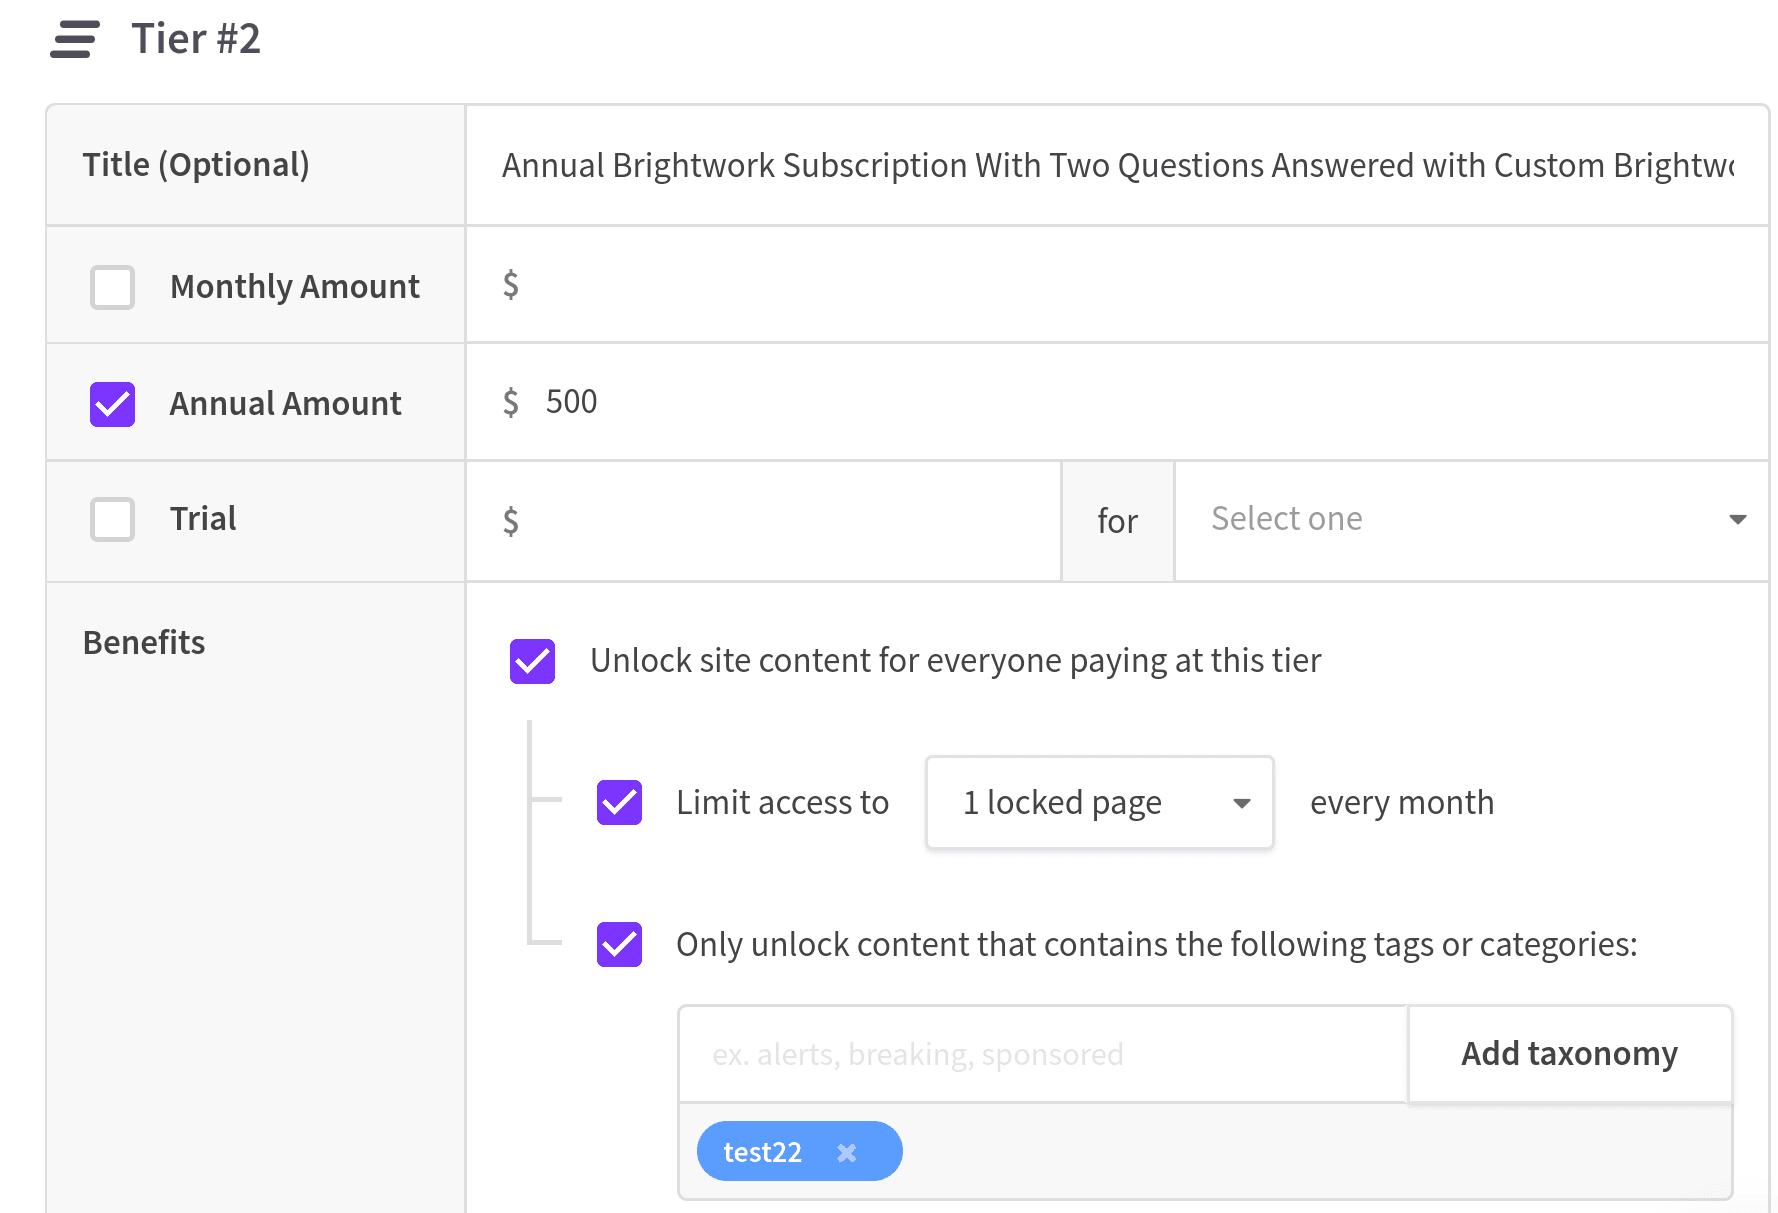Toggle Only unlock content with tags checkbox
Screen dimensions: 1778x1213
[619, 944]
